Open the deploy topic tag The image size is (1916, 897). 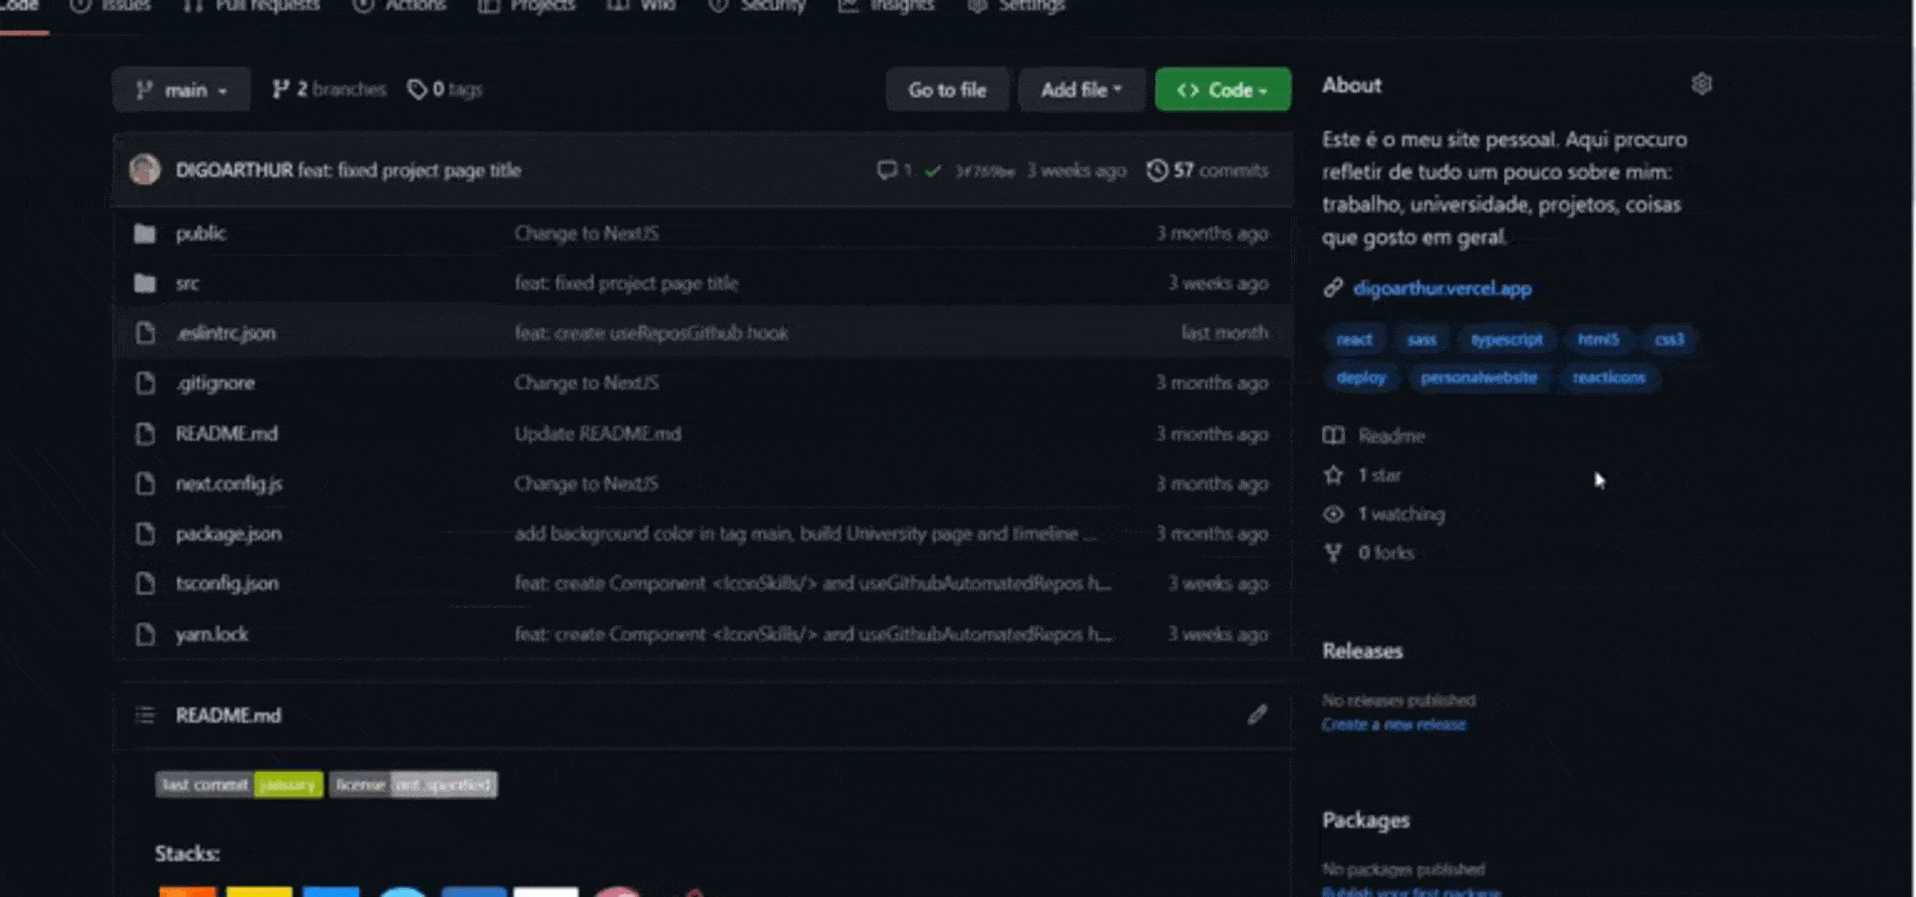pos(1361,377)
